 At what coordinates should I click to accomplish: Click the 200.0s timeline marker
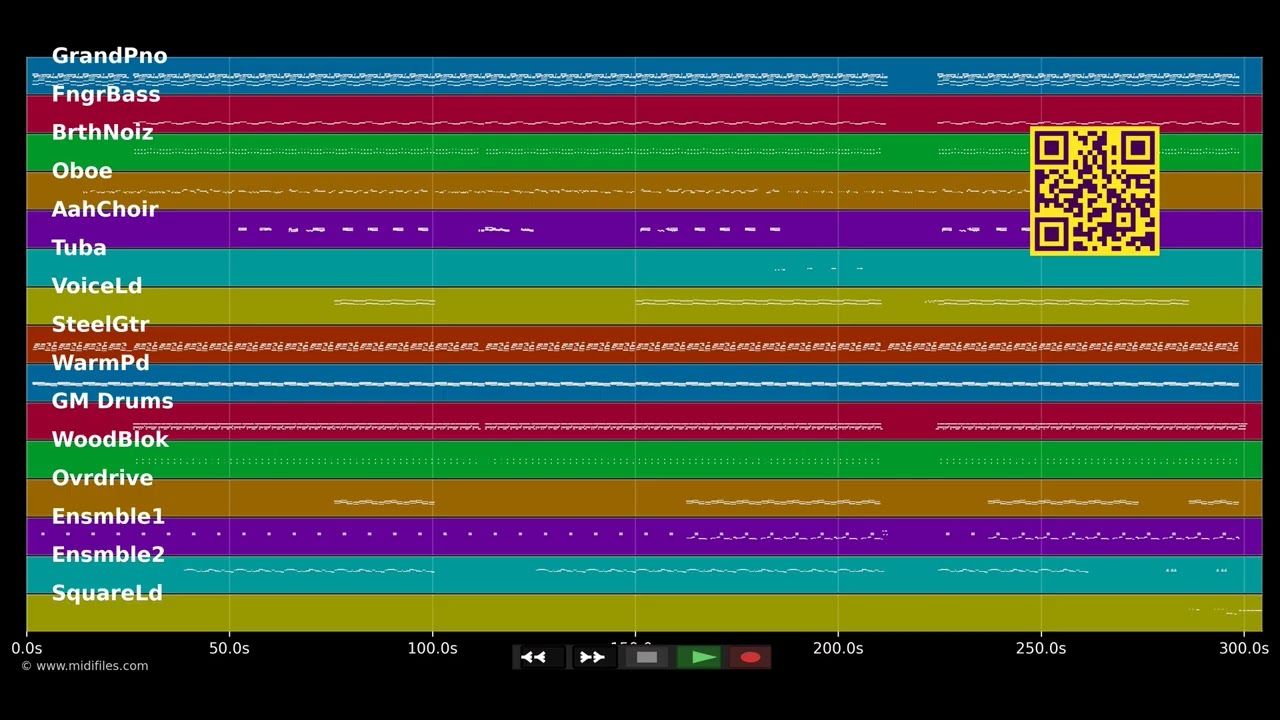[x=838, y=648]
